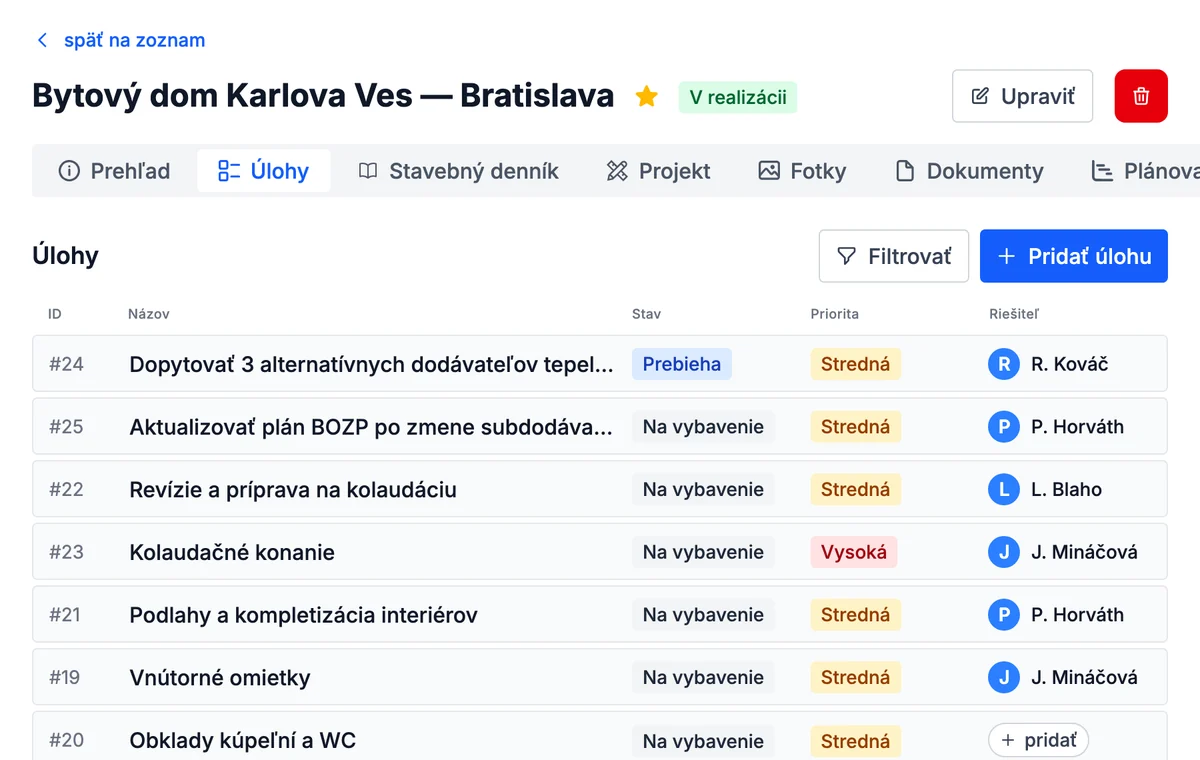The image size is (1200, 760).
Task: Switch to the Projekt tab
Action: (x=658, y=171)
